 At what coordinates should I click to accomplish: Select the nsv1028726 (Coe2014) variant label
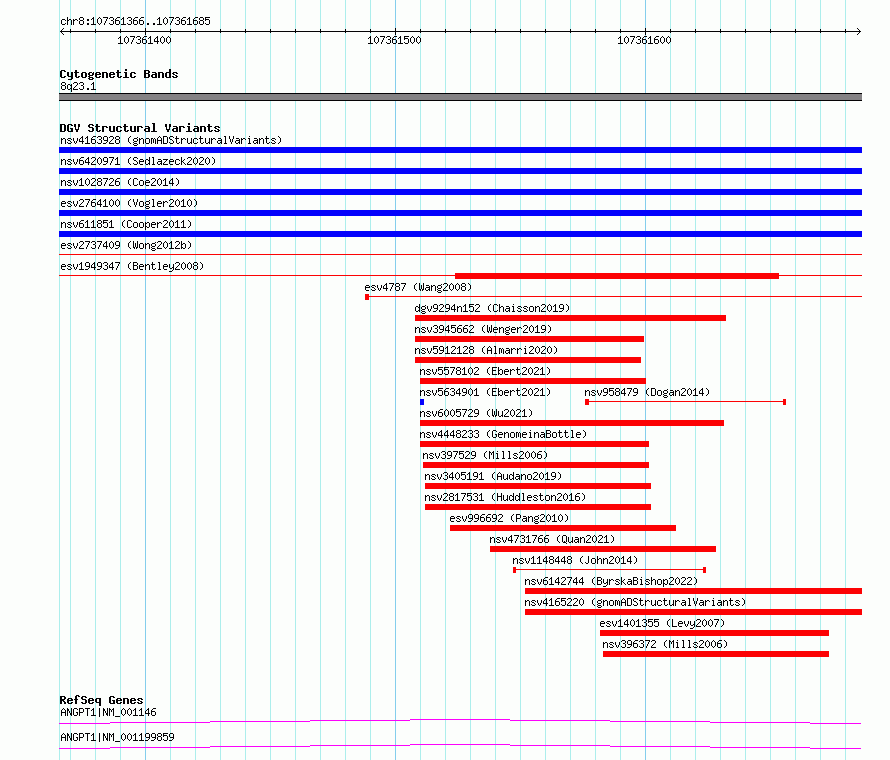tap(120, 182)
